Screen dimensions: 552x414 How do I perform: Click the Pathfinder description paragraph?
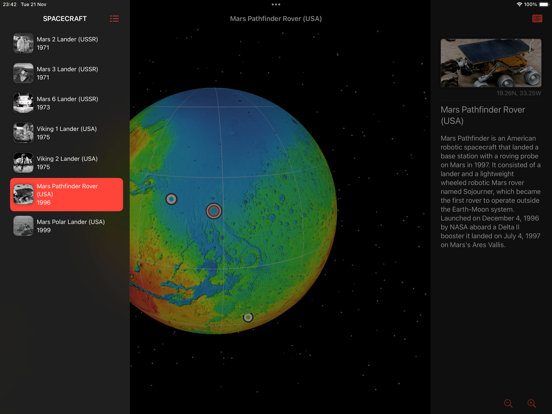[x=491, y=192]
